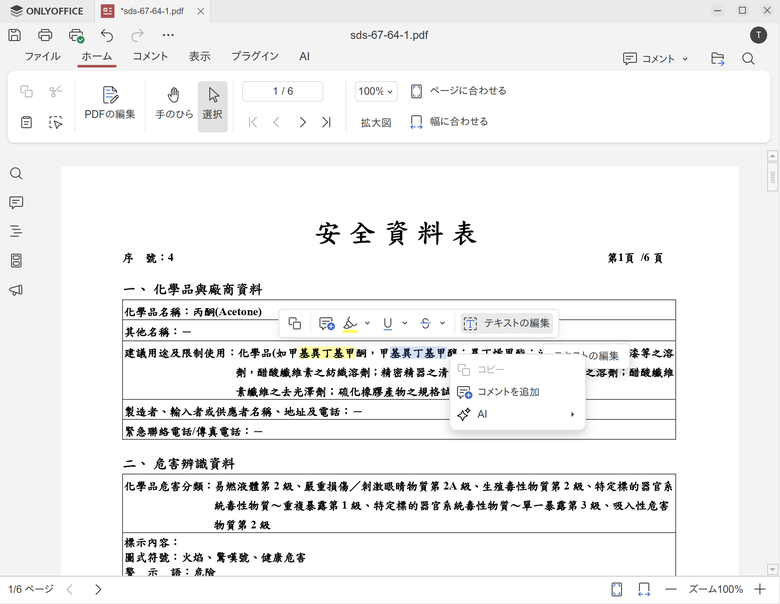This screenshot has height=604, width=780.
Task: Click the scrollbar down arrow
Action: 772,569
